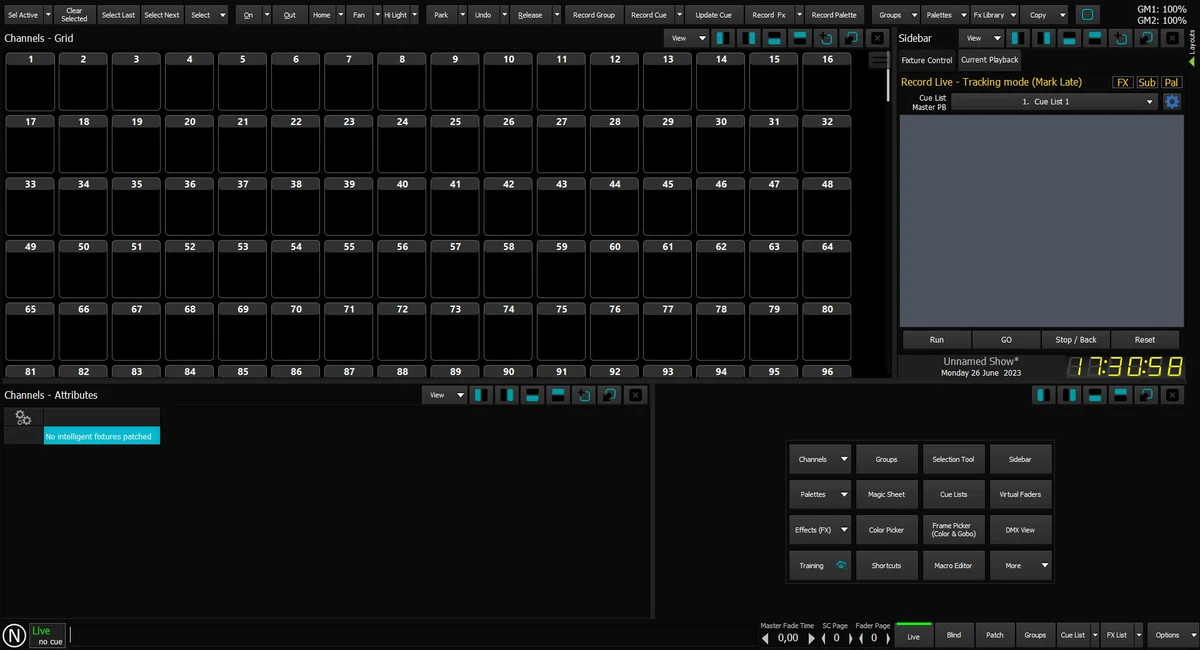
Task: Detach Channels Attributes panel to floating window
Action: point(609,395)
